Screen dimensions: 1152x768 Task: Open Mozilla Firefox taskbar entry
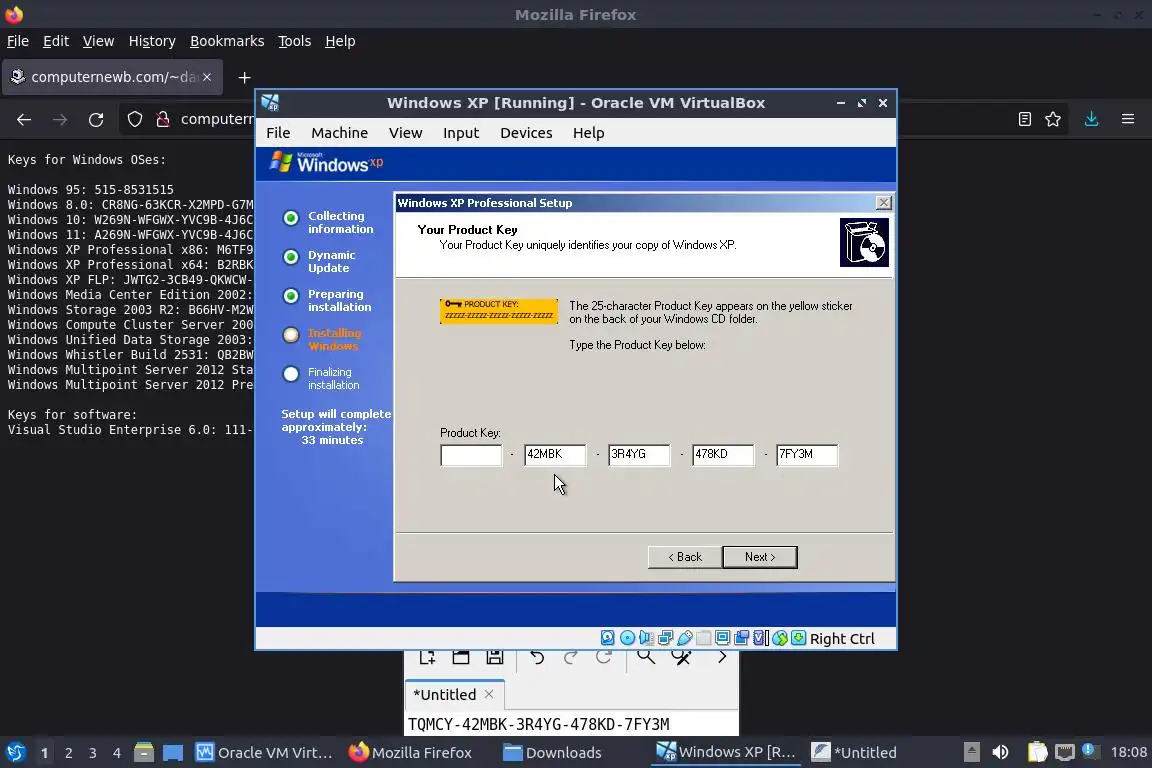tap(410, 753)
